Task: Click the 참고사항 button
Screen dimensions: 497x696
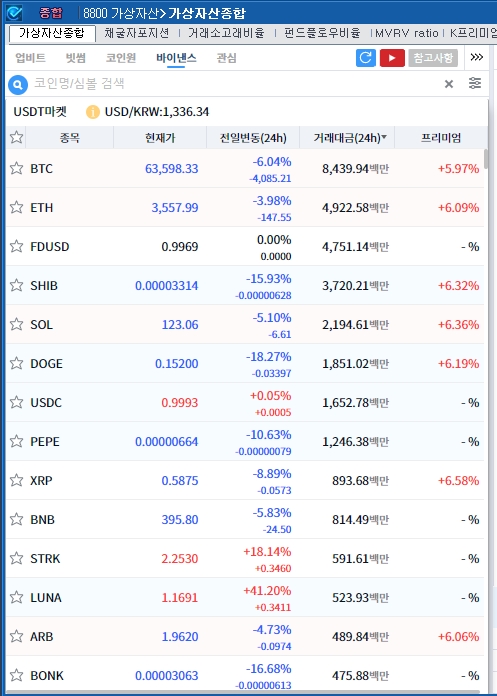Action: [x=433, y=58]
